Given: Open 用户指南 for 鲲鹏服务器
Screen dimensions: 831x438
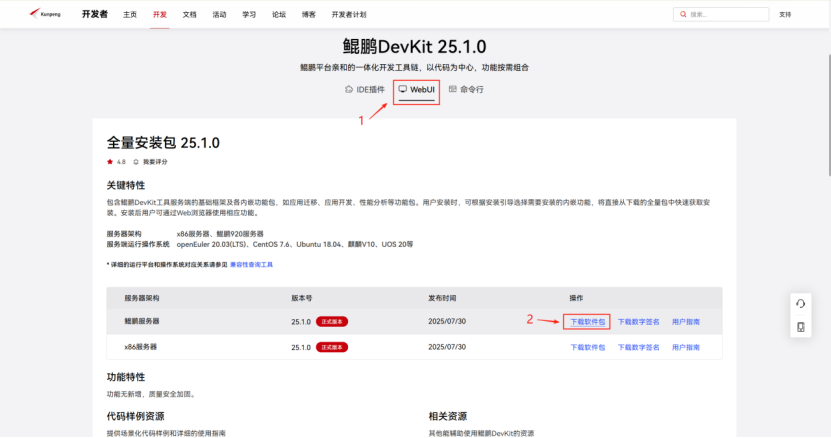Looking at the screenshot, I should (x=686, y=322).
